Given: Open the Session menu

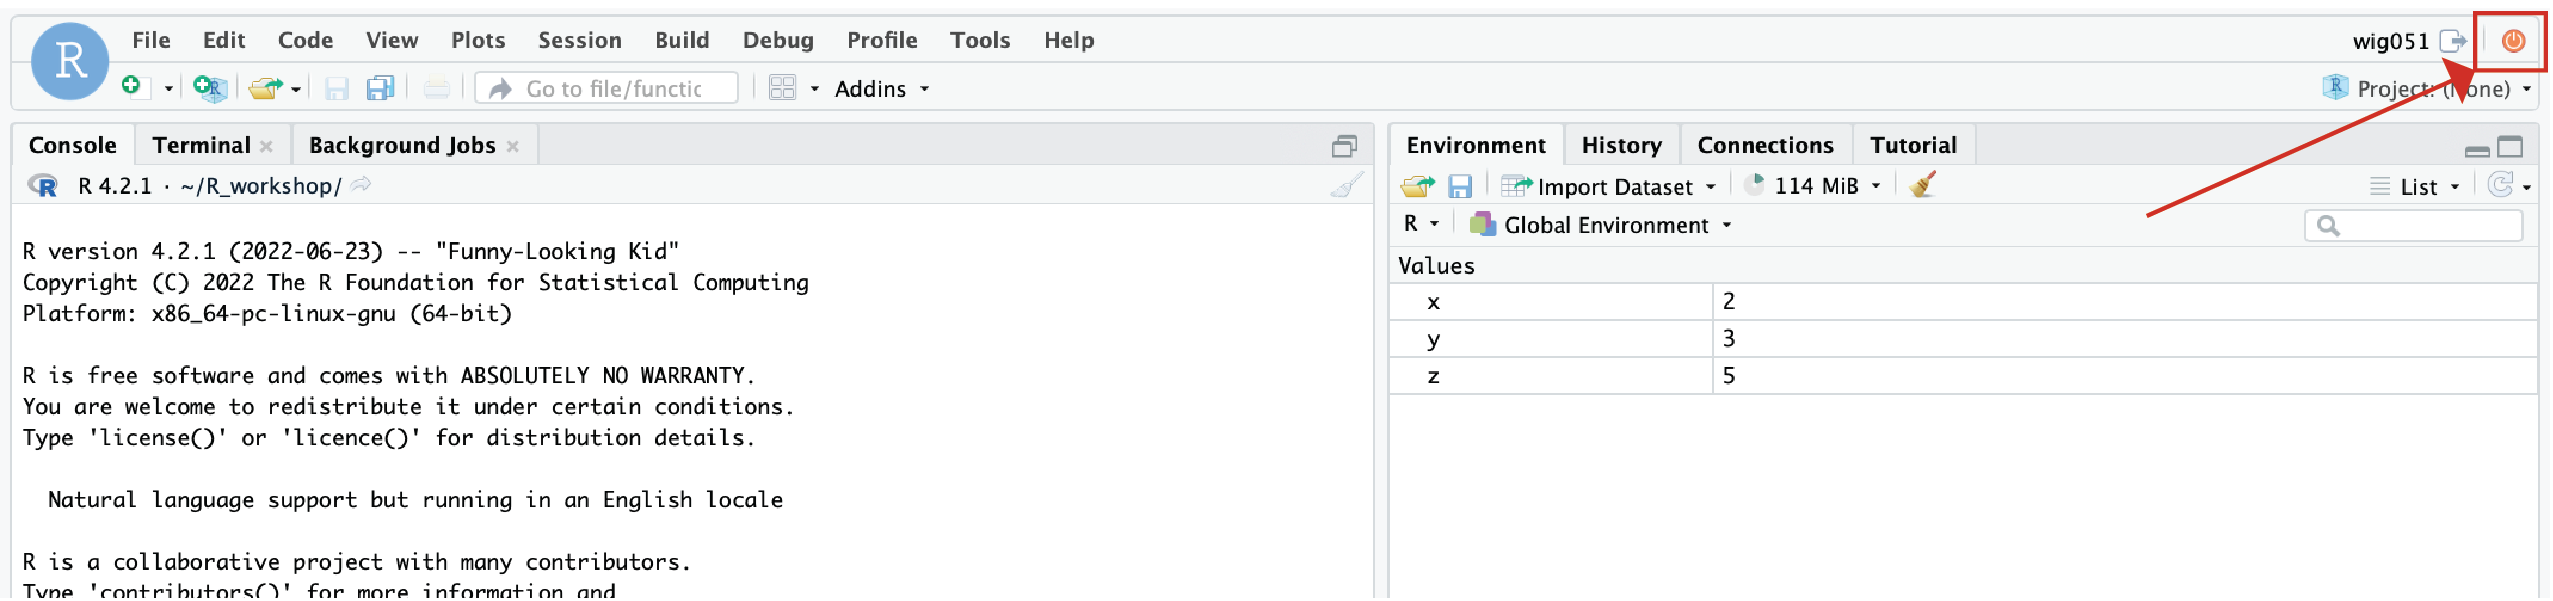Looking at the screenshot, I should (x=579, y=40).
